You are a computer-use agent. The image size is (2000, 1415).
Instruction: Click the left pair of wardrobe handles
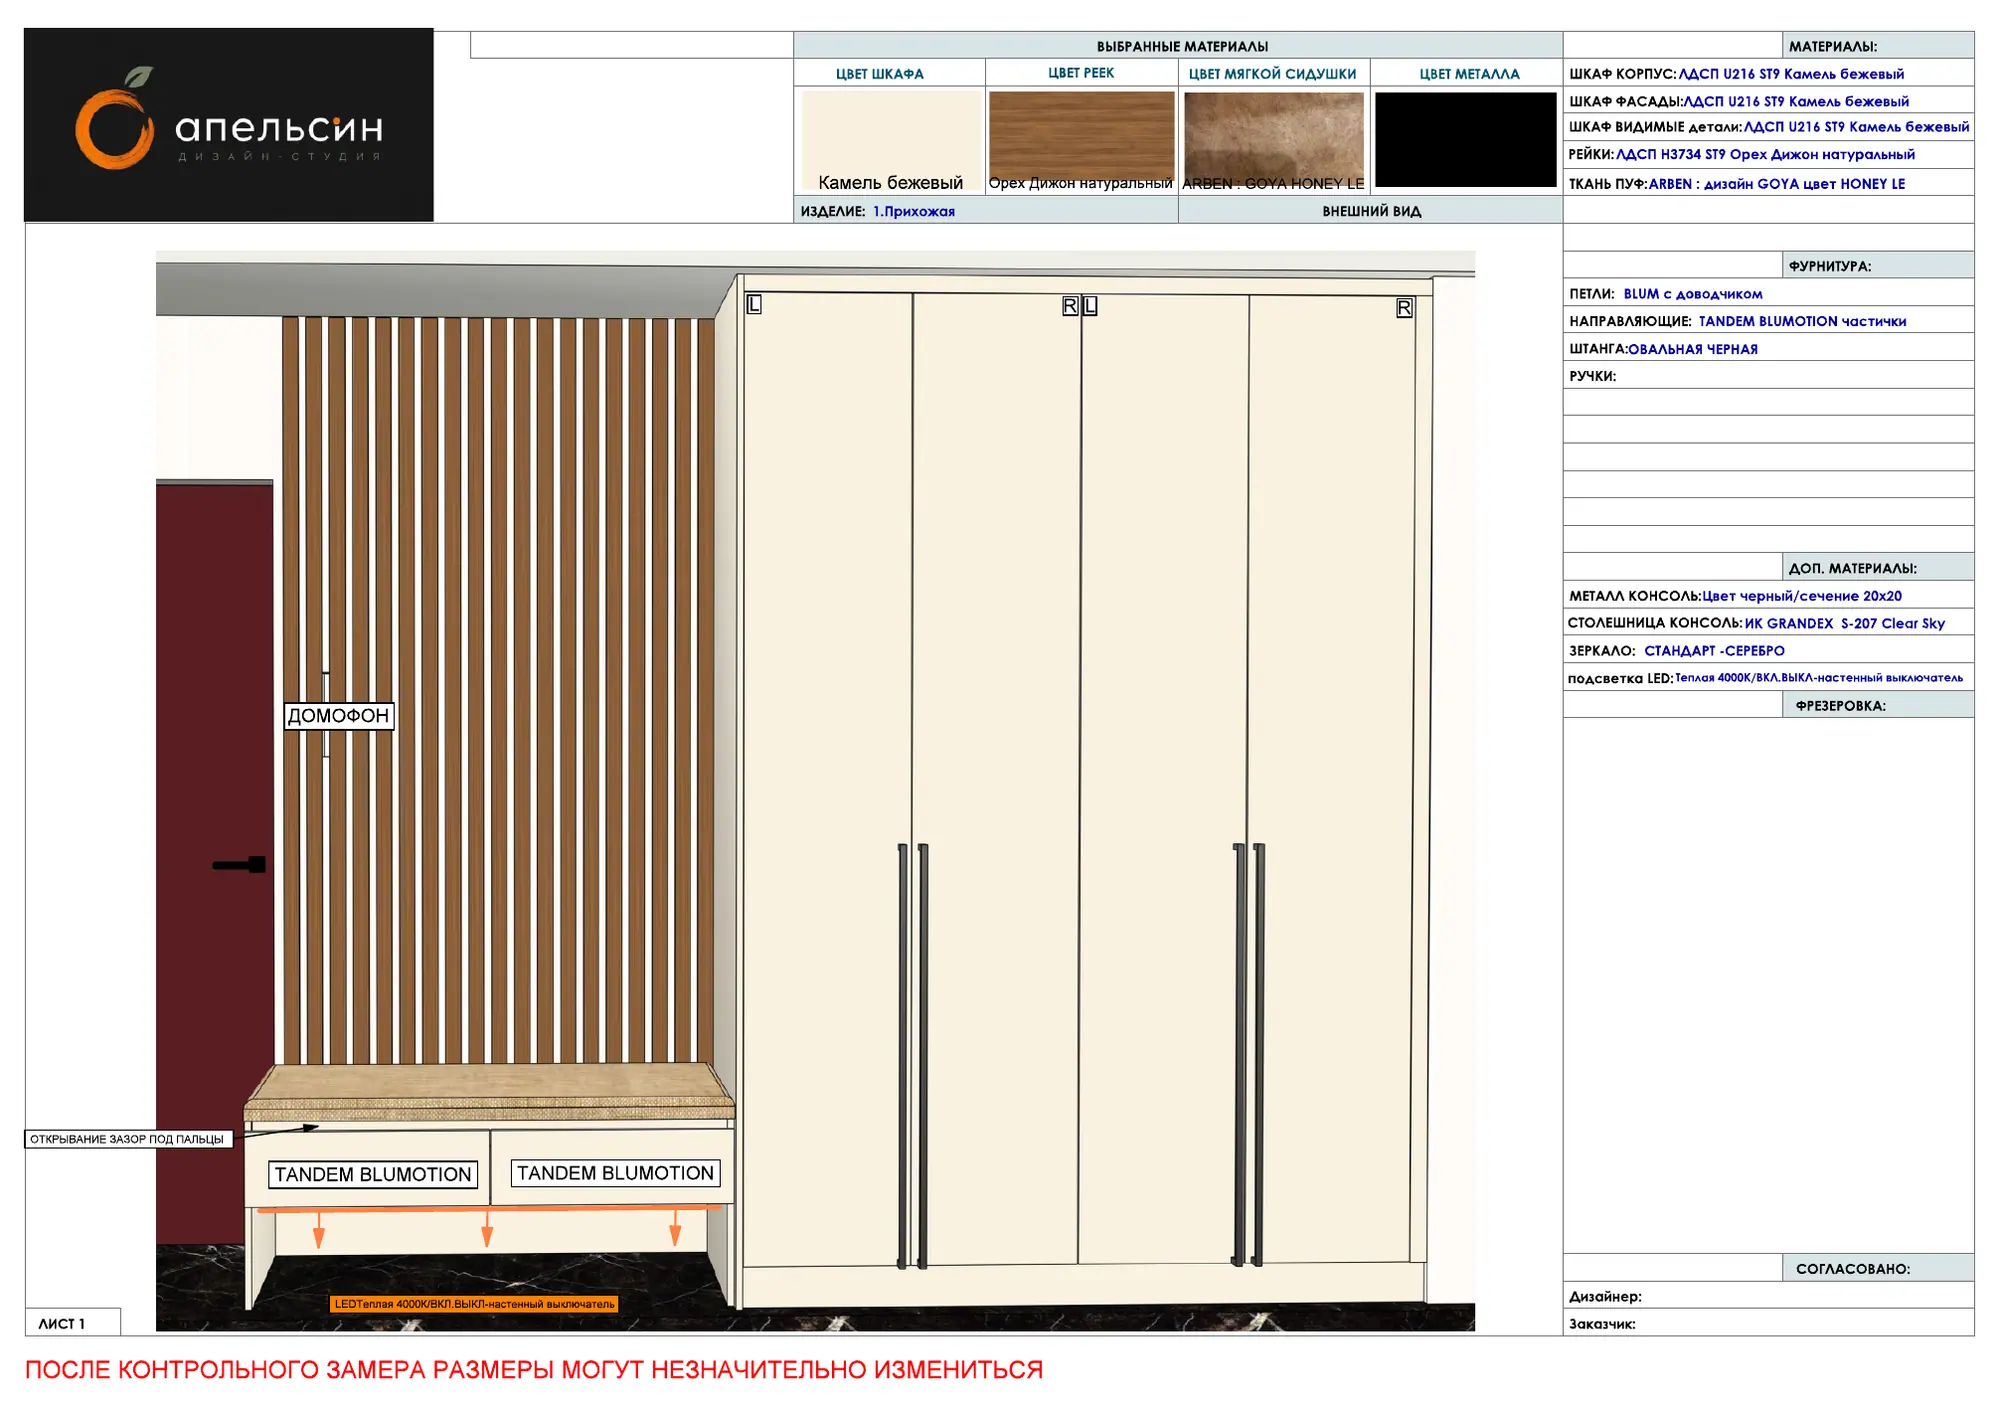[912, 1057]
